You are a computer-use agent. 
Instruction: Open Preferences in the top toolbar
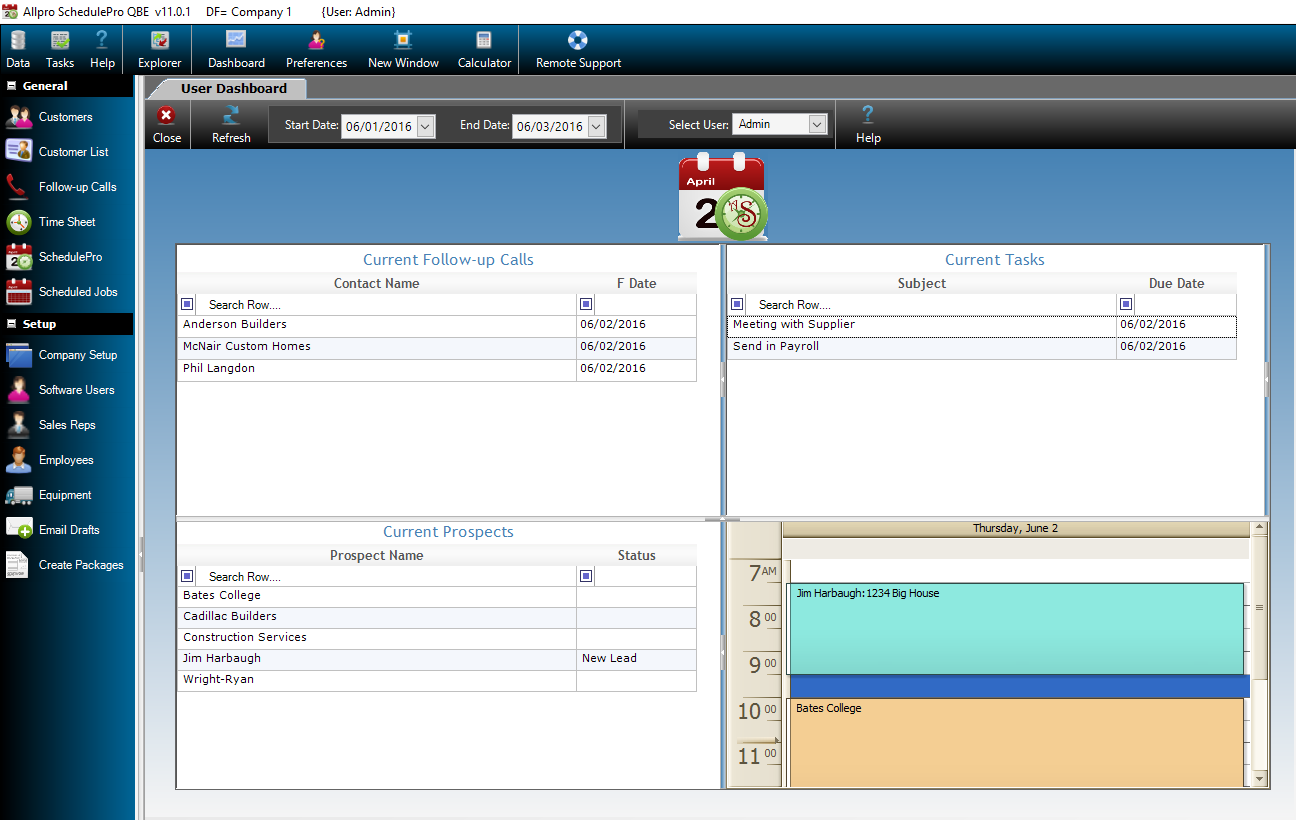point(316,49)
